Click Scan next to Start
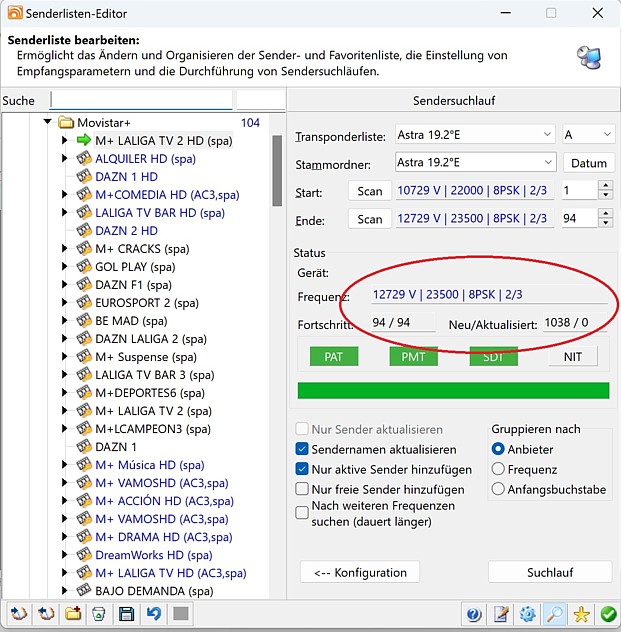621x632 pixels. tap(370, 191)
